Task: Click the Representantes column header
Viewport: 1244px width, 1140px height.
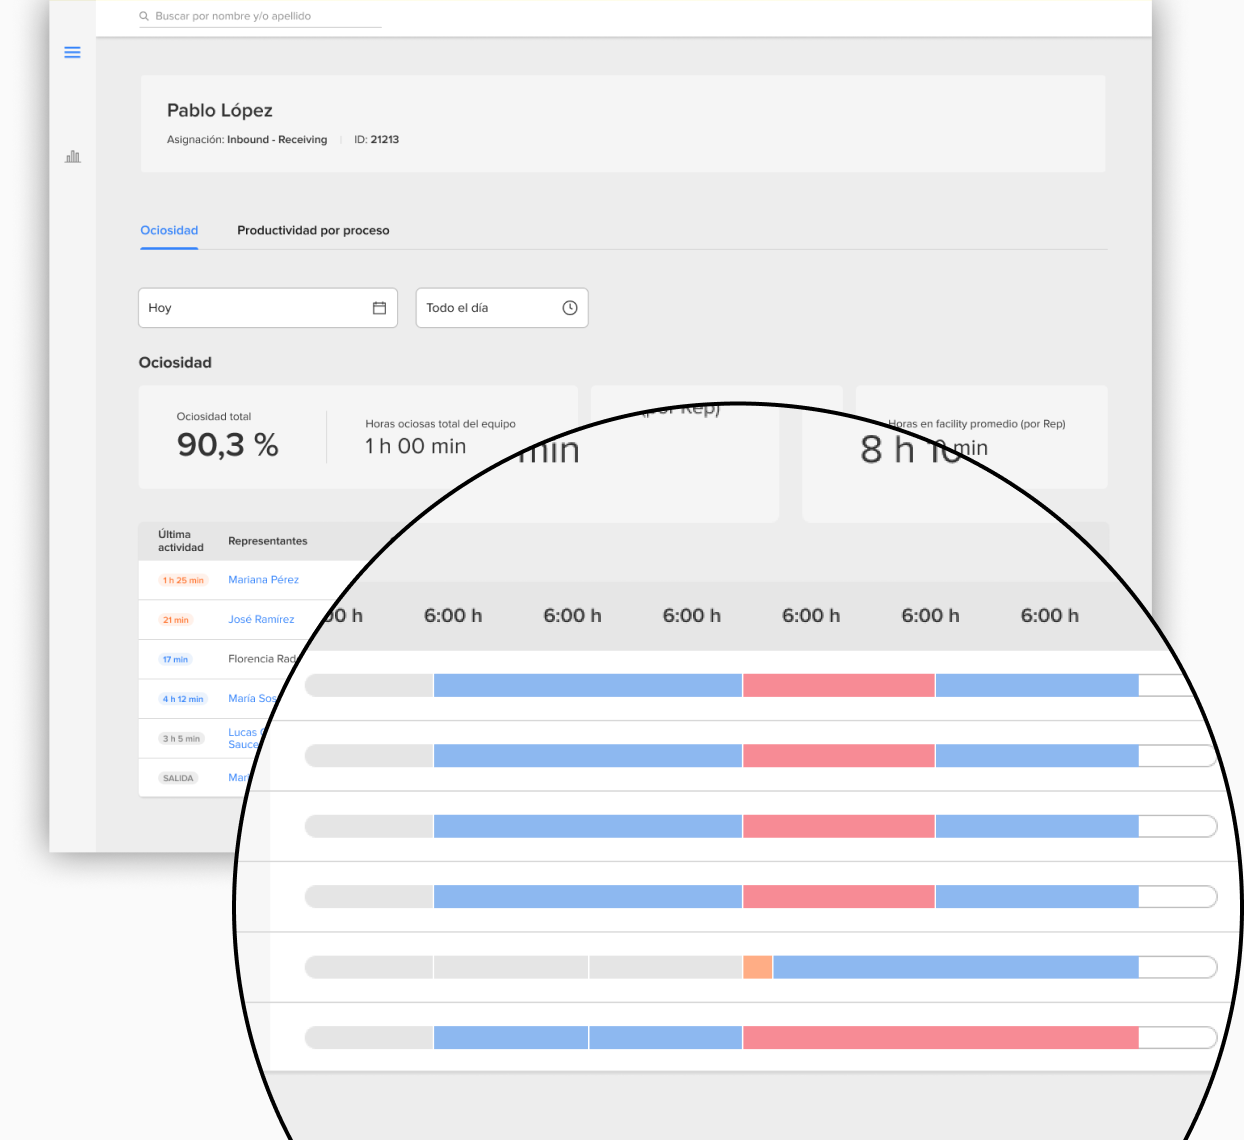Action: click(x=268, y=541)
